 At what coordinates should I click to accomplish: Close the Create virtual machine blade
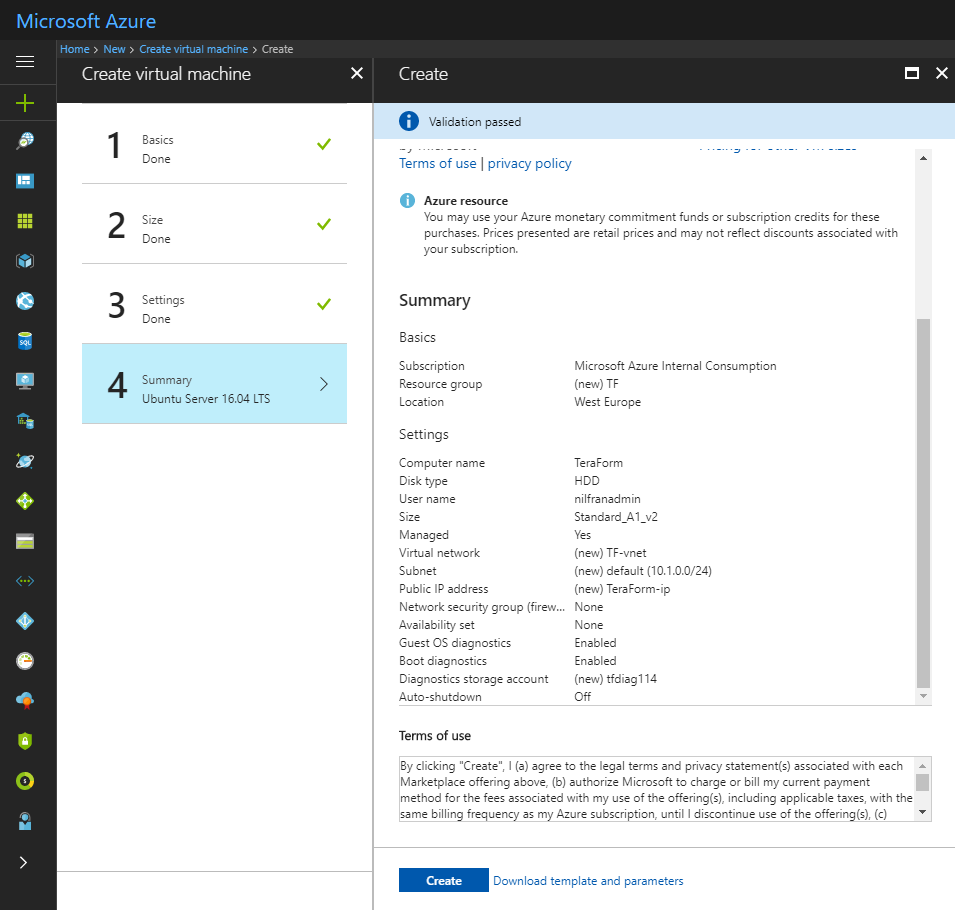[x=357, y=74]
